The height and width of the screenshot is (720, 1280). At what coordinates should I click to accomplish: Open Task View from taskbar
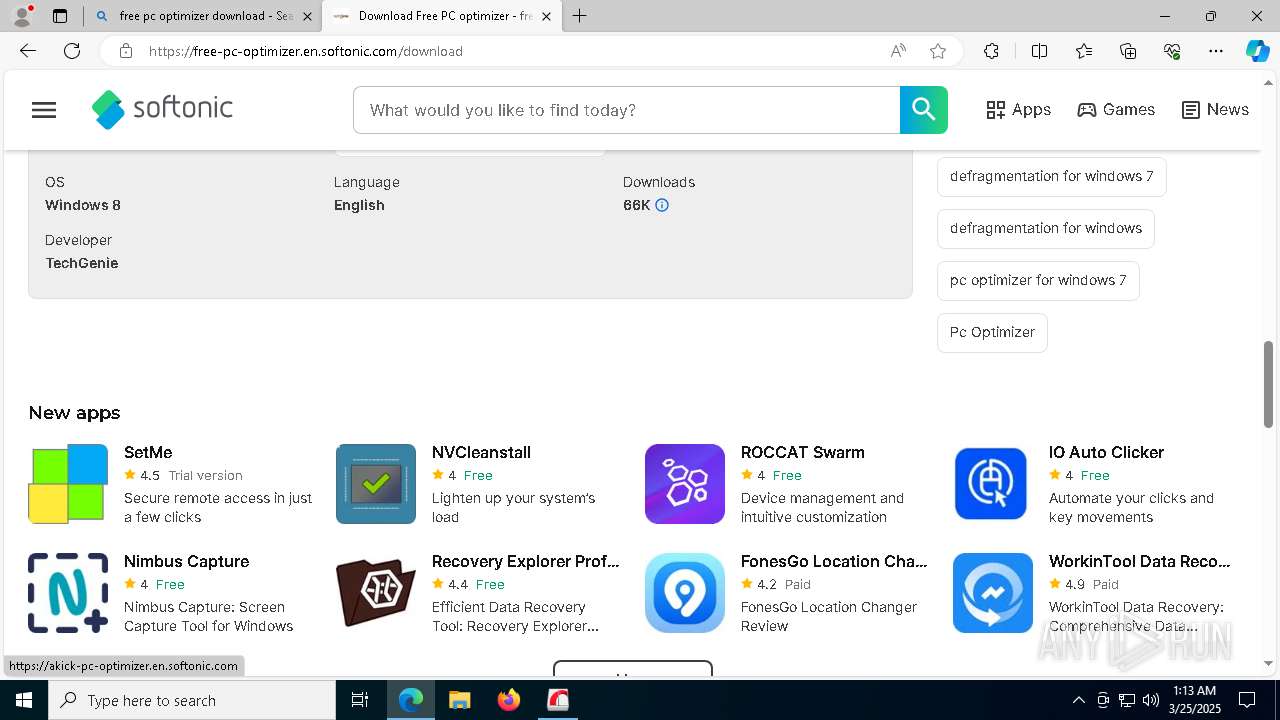click(360, 700)
